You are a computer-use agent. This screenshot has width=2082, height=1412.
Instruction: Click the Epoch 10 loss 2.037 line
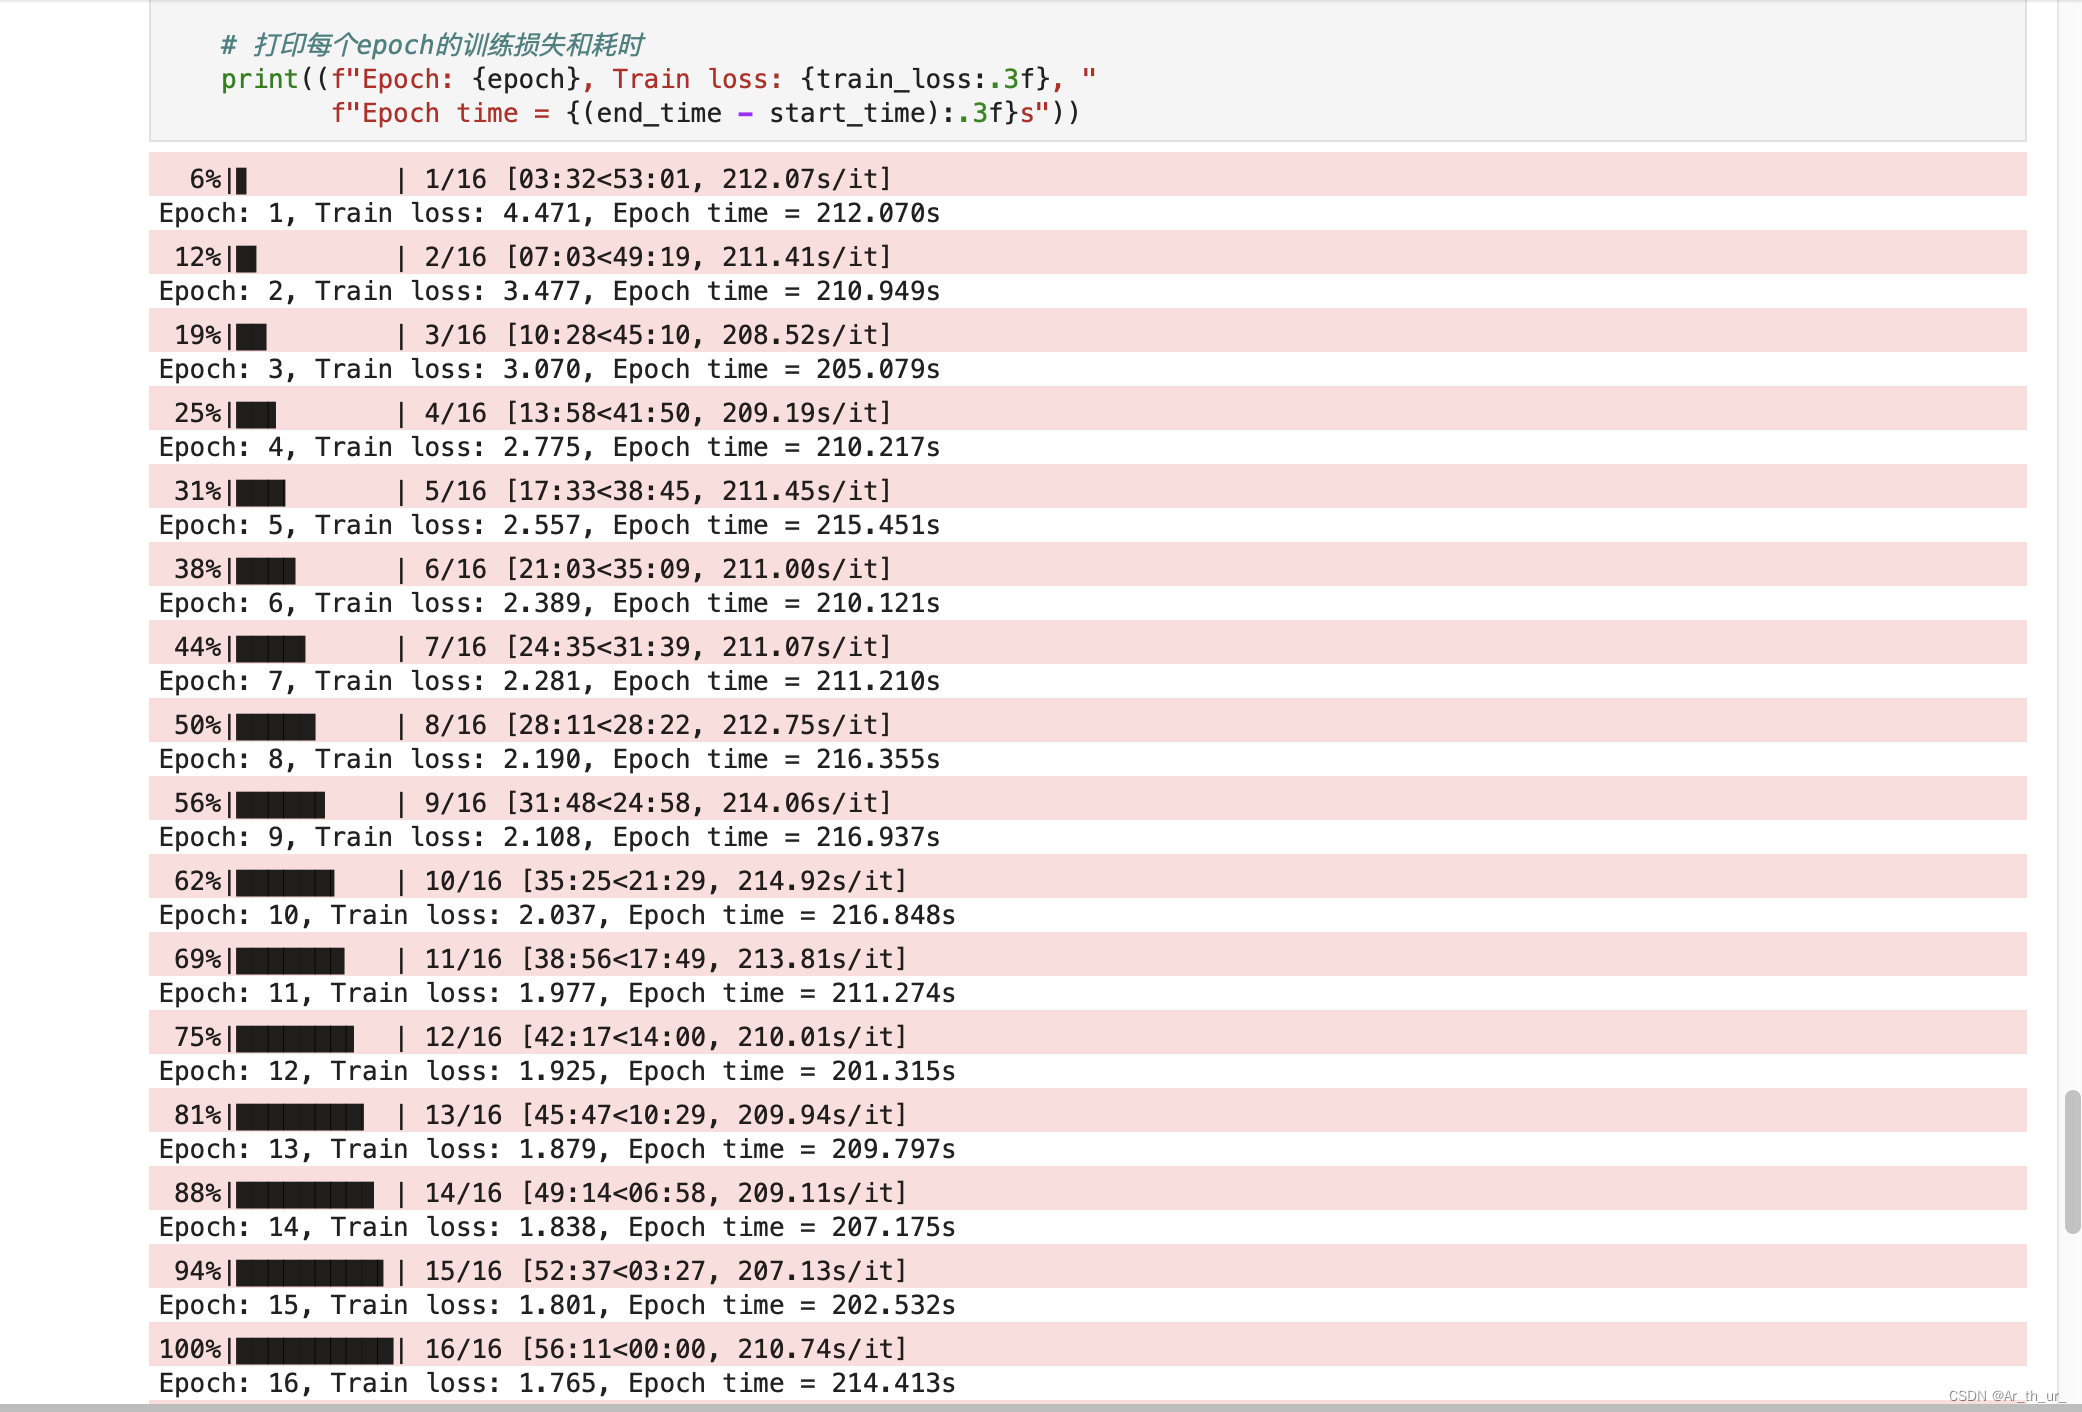[x=555, y=915]
